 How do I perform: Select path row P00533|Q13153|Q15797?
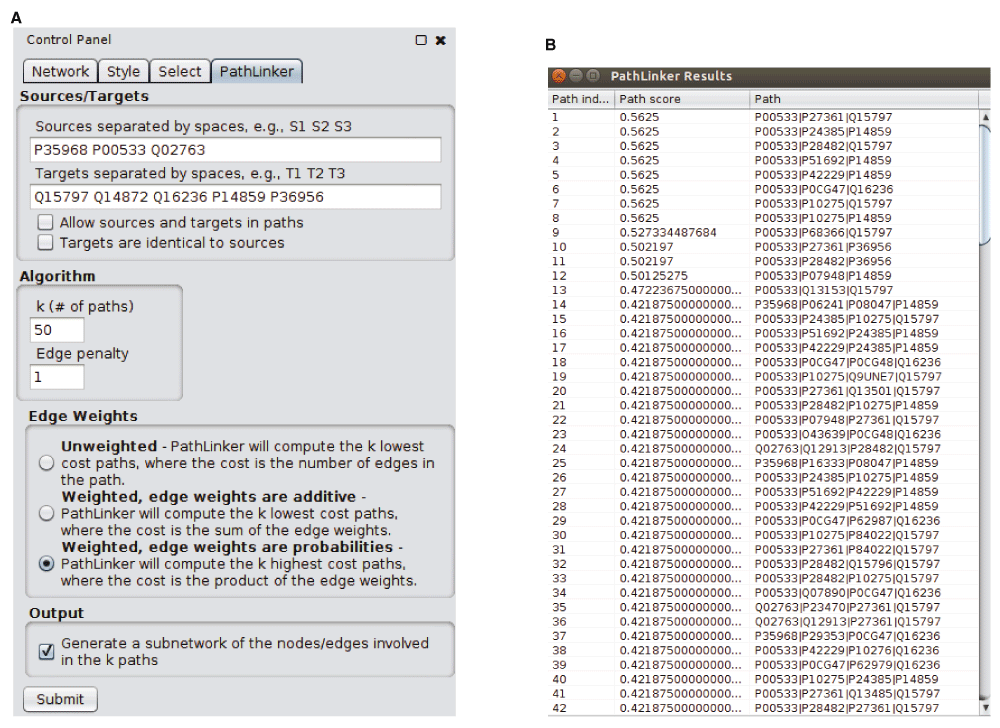[763, 290]
